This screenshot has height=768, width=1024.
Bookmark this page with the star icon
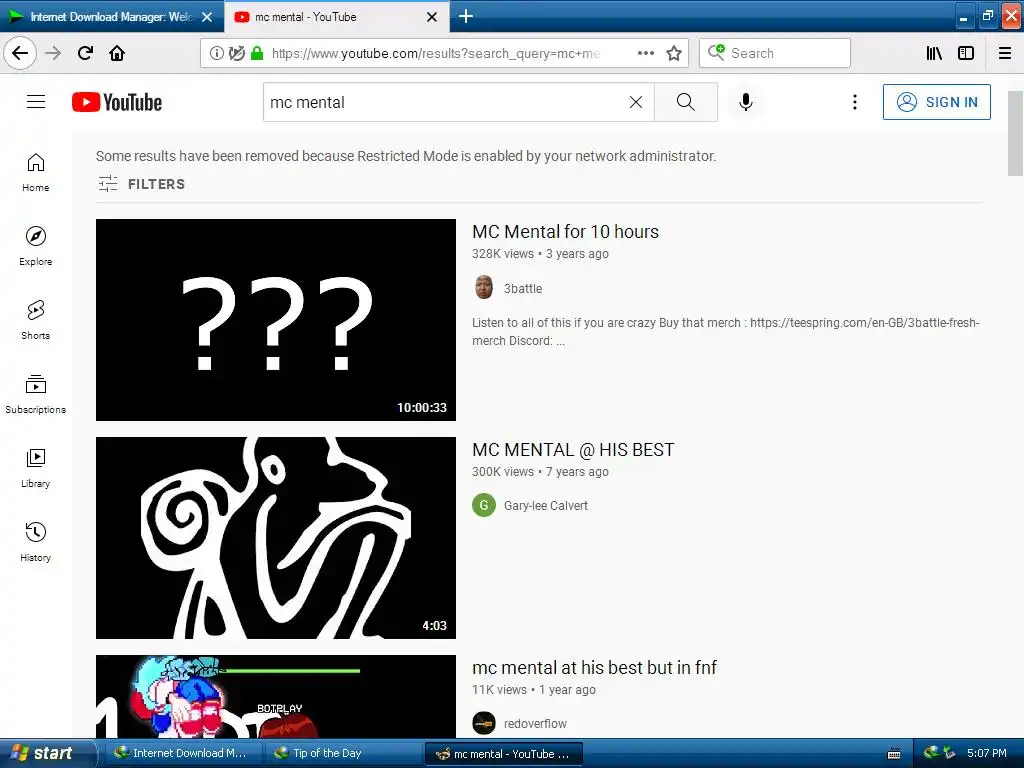674,53
